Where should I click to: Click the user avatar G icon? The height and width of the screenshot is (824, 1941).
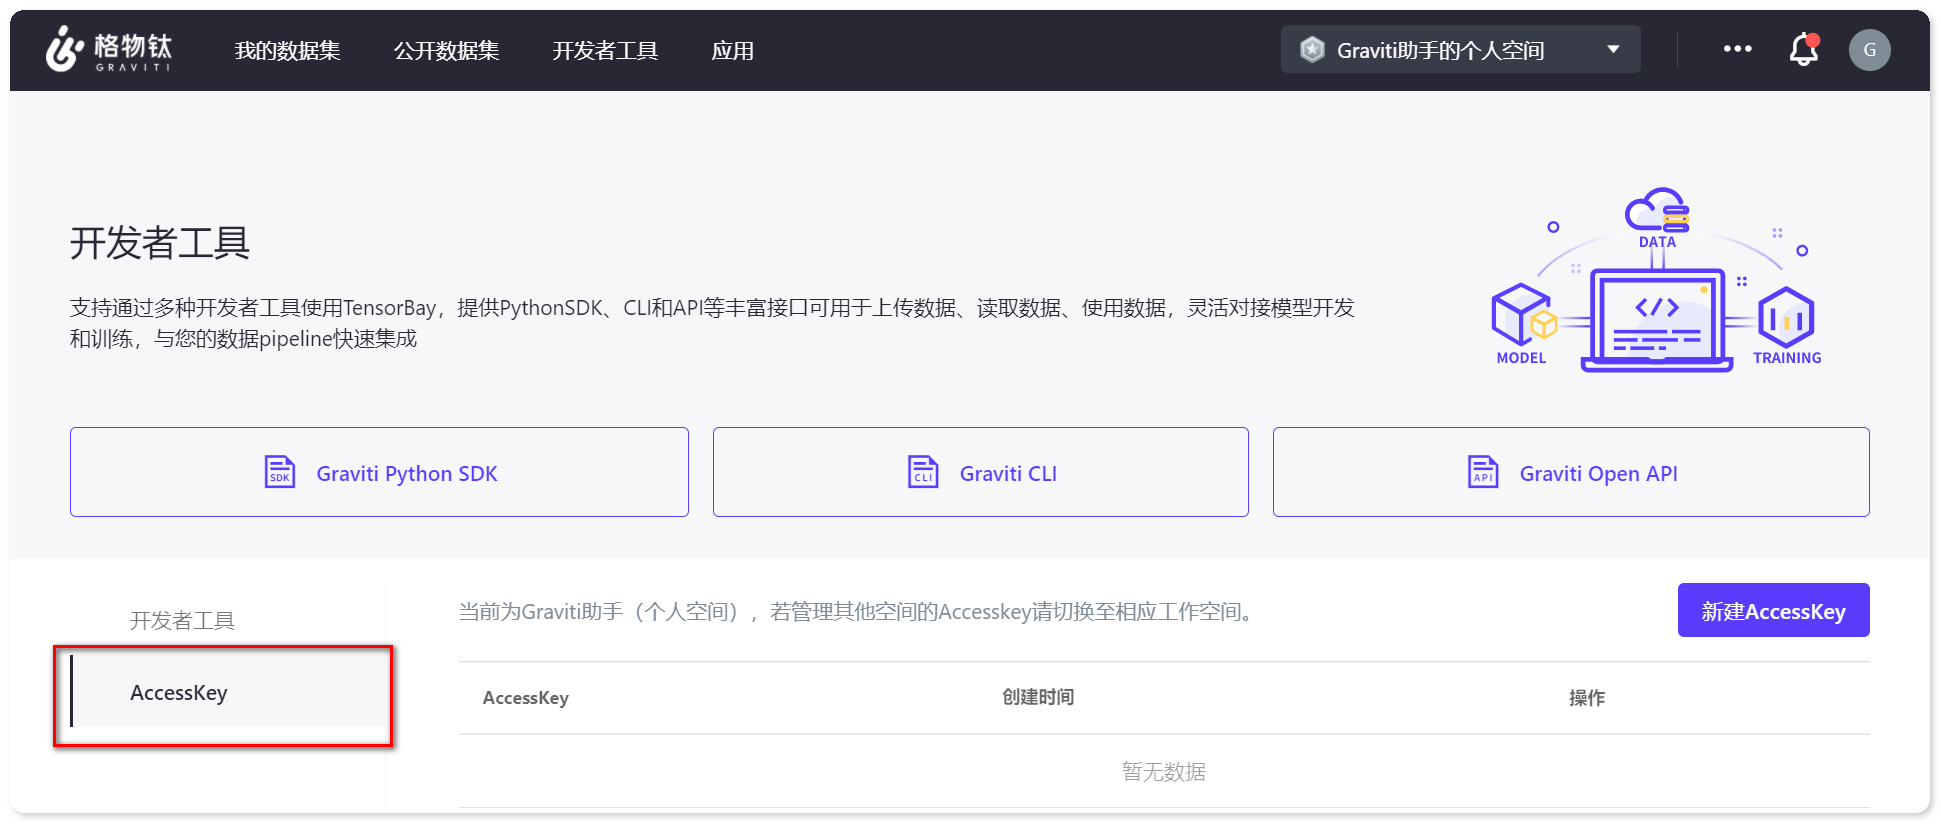tap(1869, 50)
